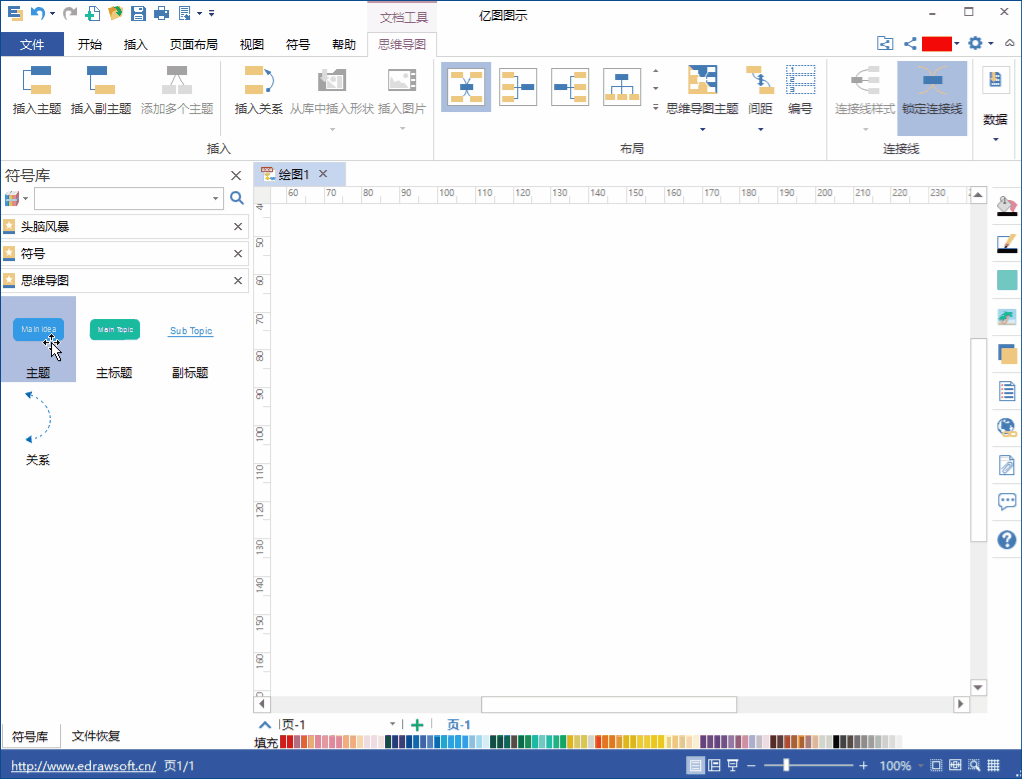Viewport: 1022px width, 779px height.
Task: Collapse the ribbon with the caret
Action: (1010, 43)
